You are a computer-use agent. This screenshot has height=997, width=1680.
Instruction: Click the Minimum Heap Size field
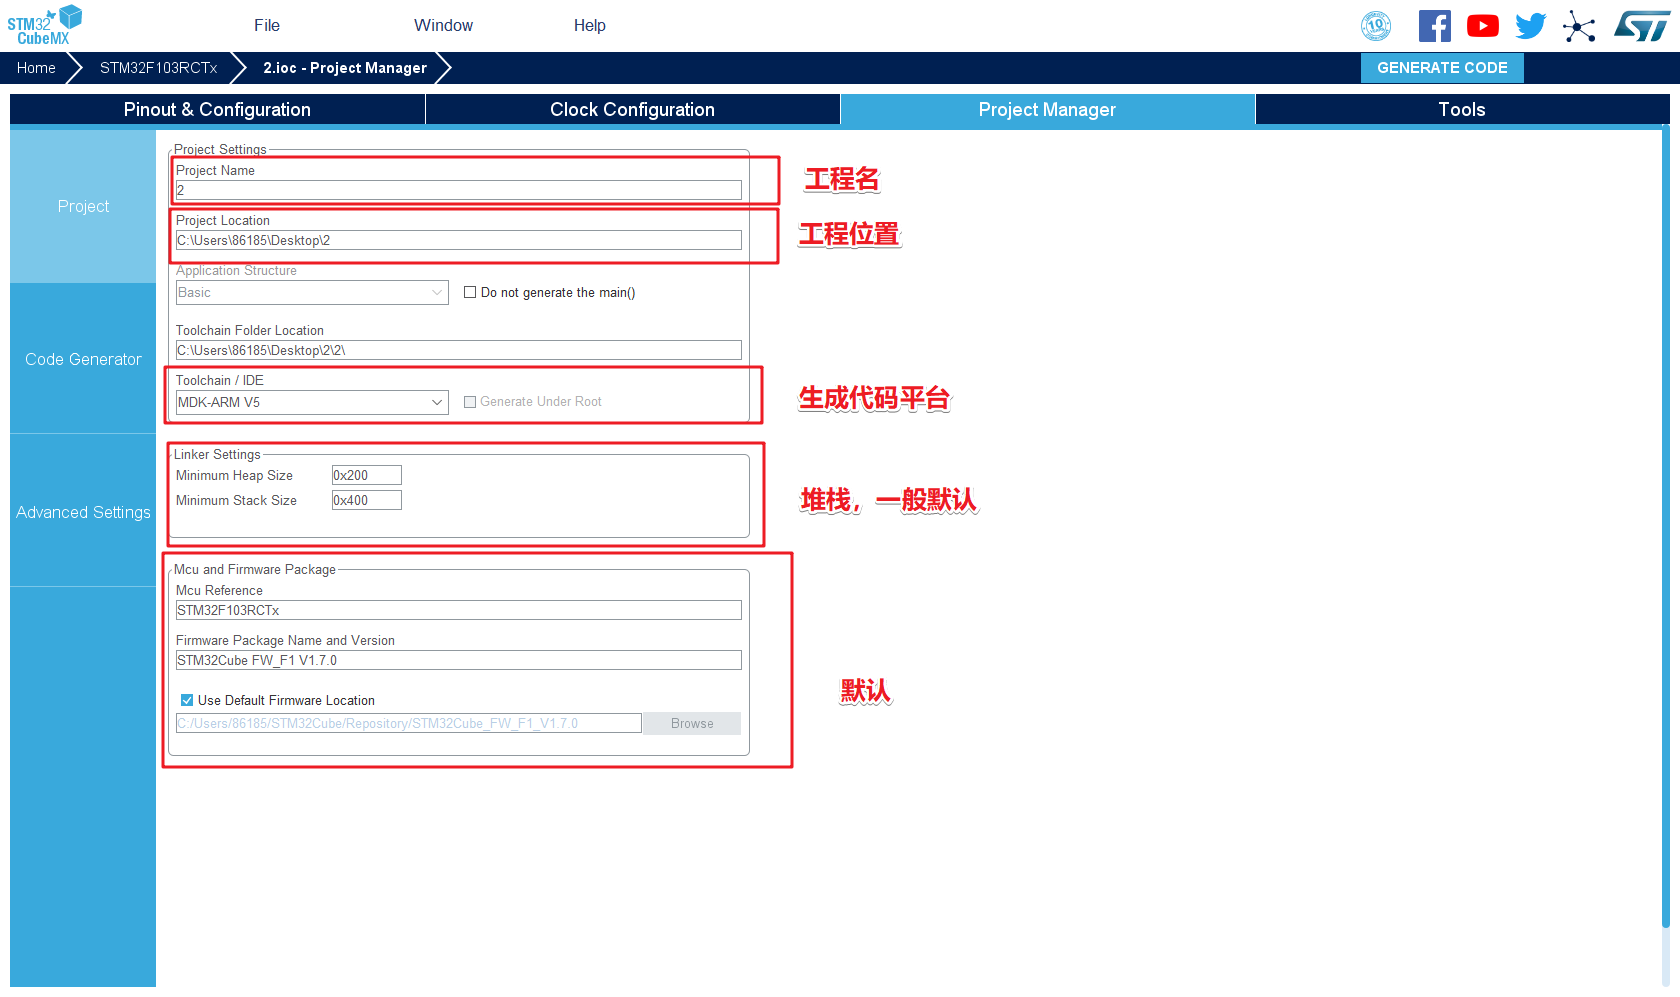pyautogui.click(x=367, y=476)
